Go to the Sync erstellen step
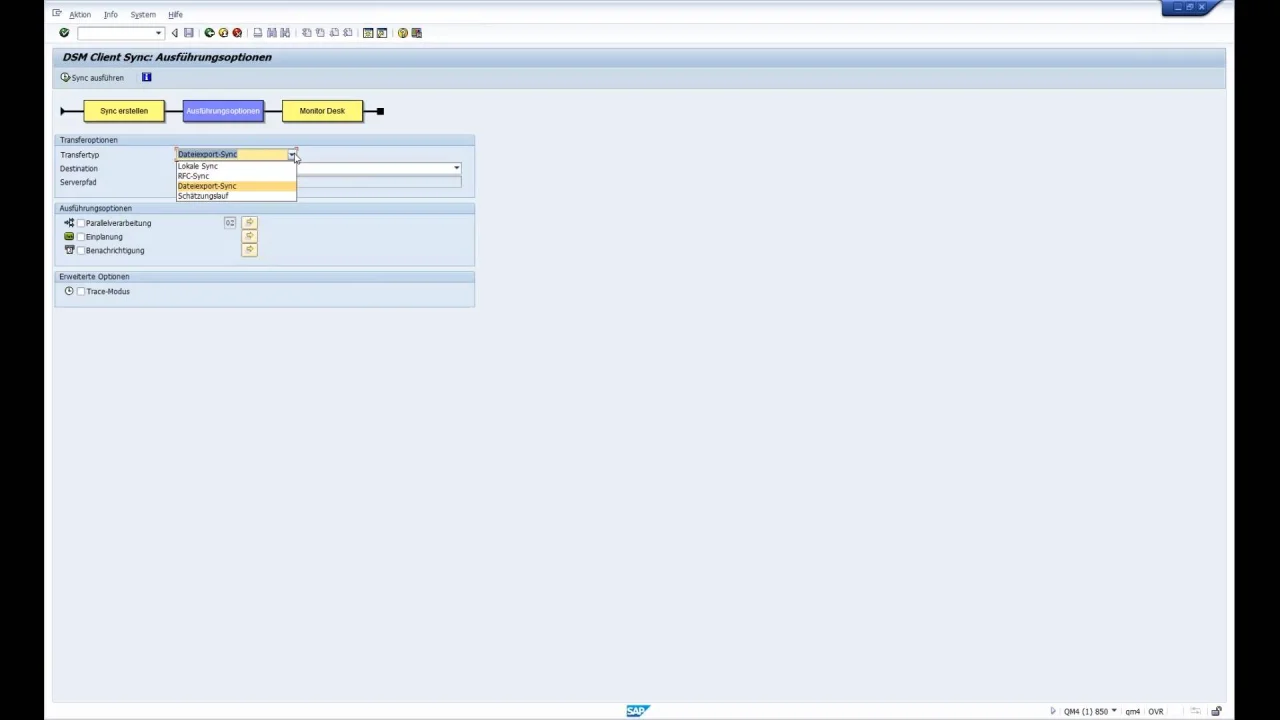The width and height of the screenshot is (1280, 720). [124, 111]
